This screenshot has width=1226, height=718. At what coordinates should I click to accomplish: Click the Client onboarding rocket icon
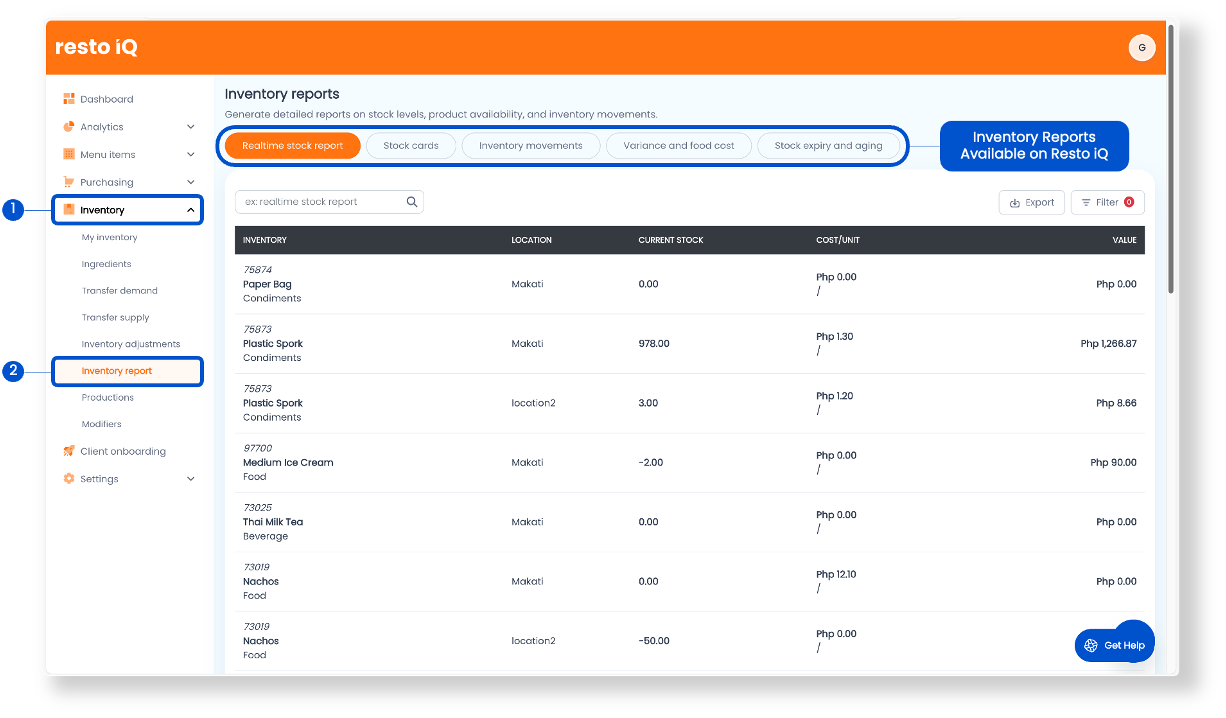tap(69, 451)
